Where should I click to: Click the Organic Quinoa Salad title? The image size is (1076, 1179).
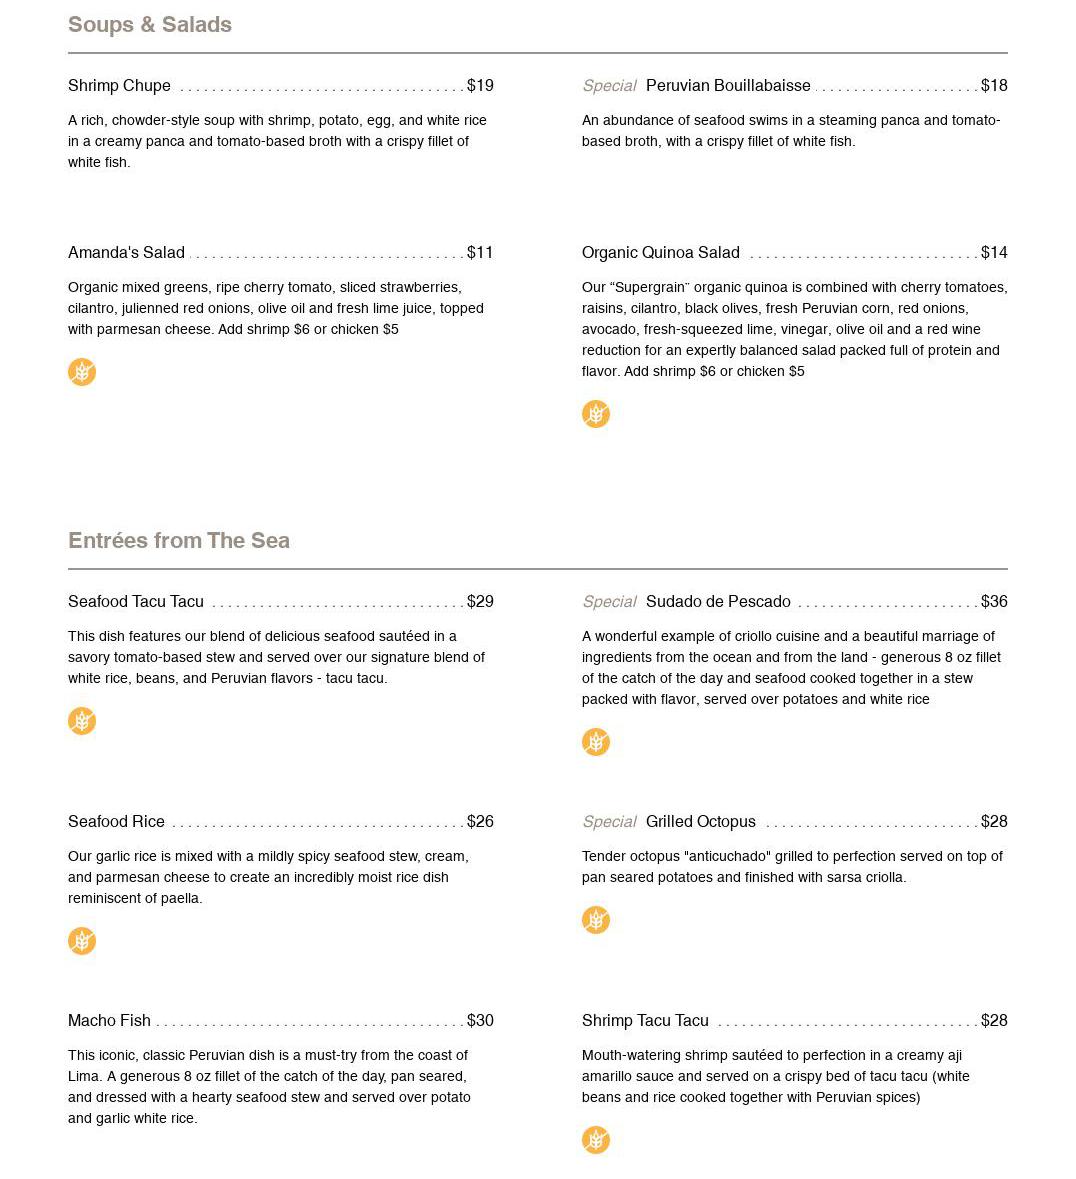coord(661,253)
